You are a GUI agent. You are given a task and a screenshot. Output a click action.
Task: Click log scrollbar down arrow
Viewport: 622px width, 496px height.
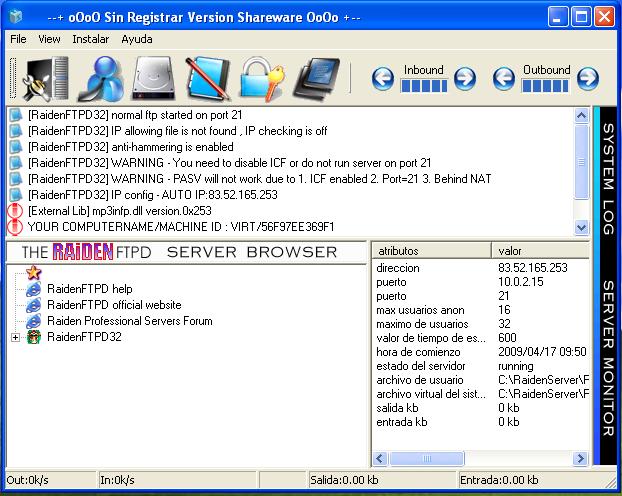(582, 227)
